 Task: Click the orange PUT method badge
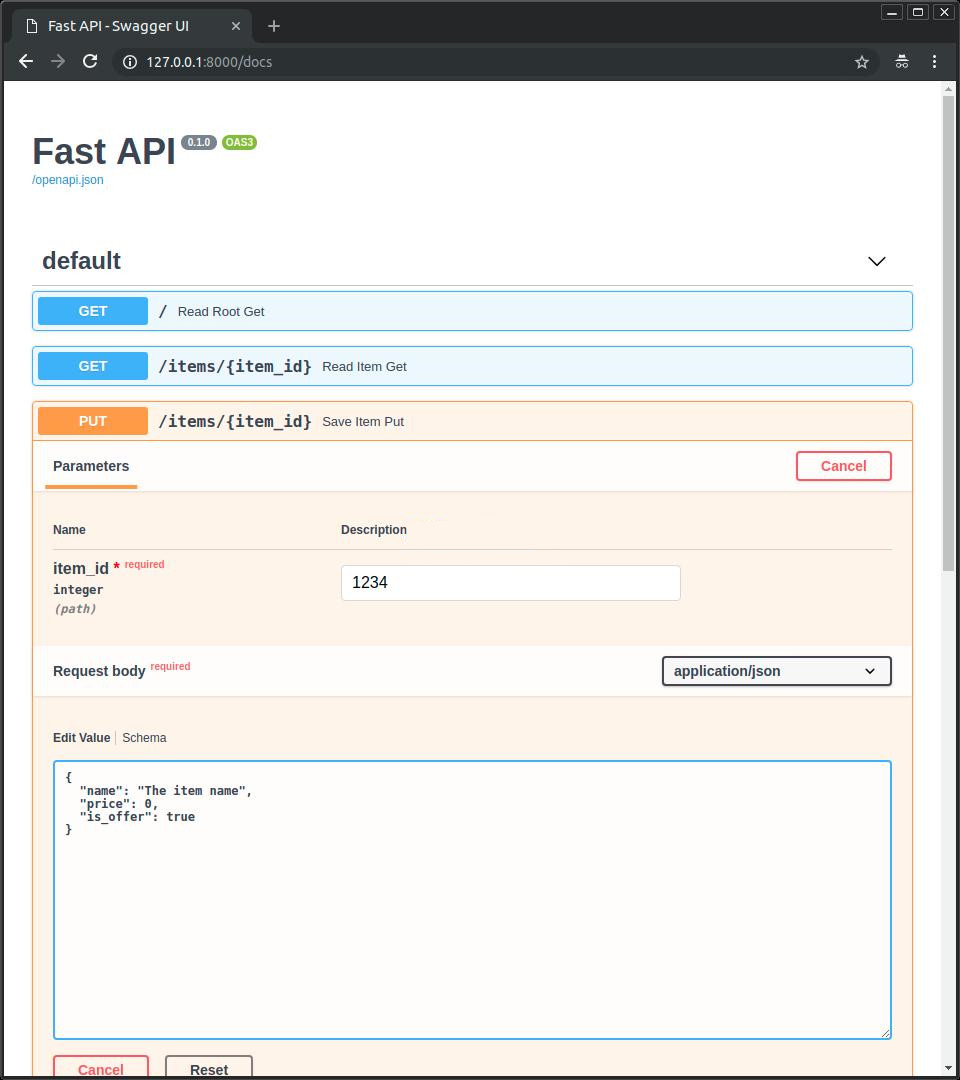click(92, 421)
